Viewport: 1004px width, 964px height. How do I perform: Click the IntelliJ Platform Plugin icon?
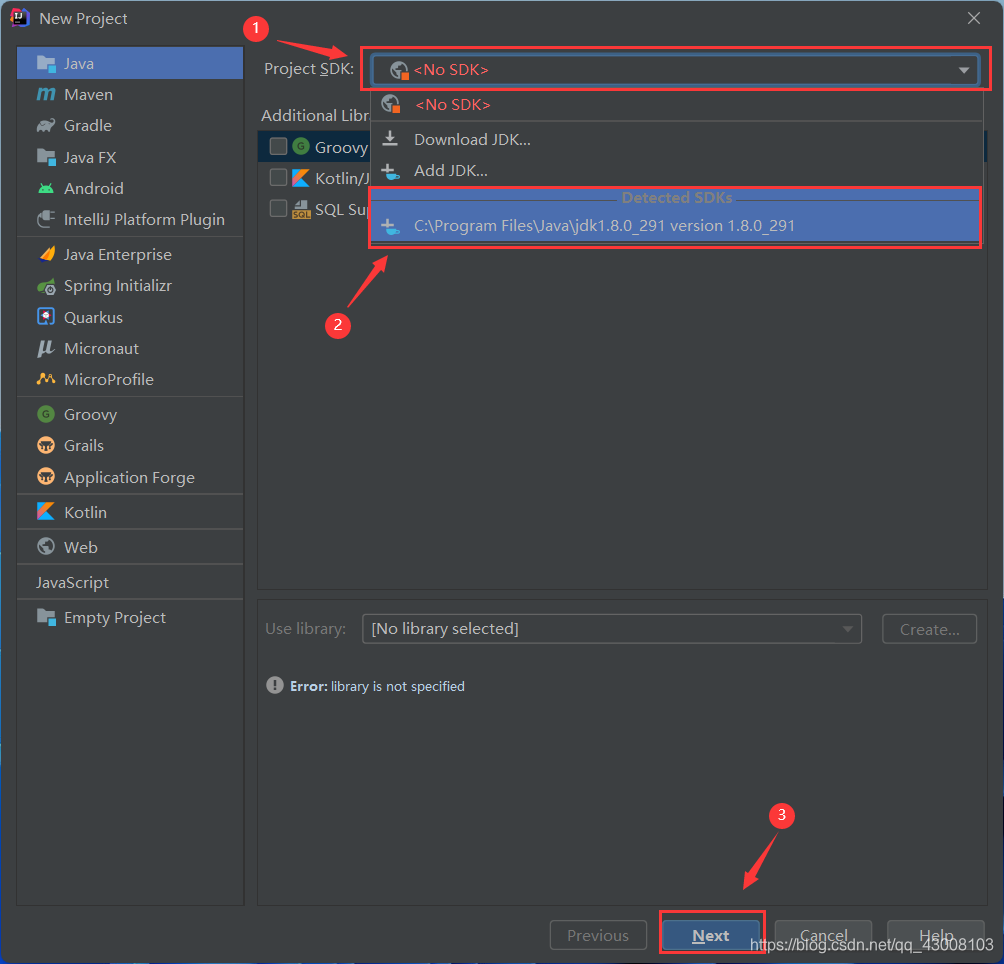coord(46,220)
